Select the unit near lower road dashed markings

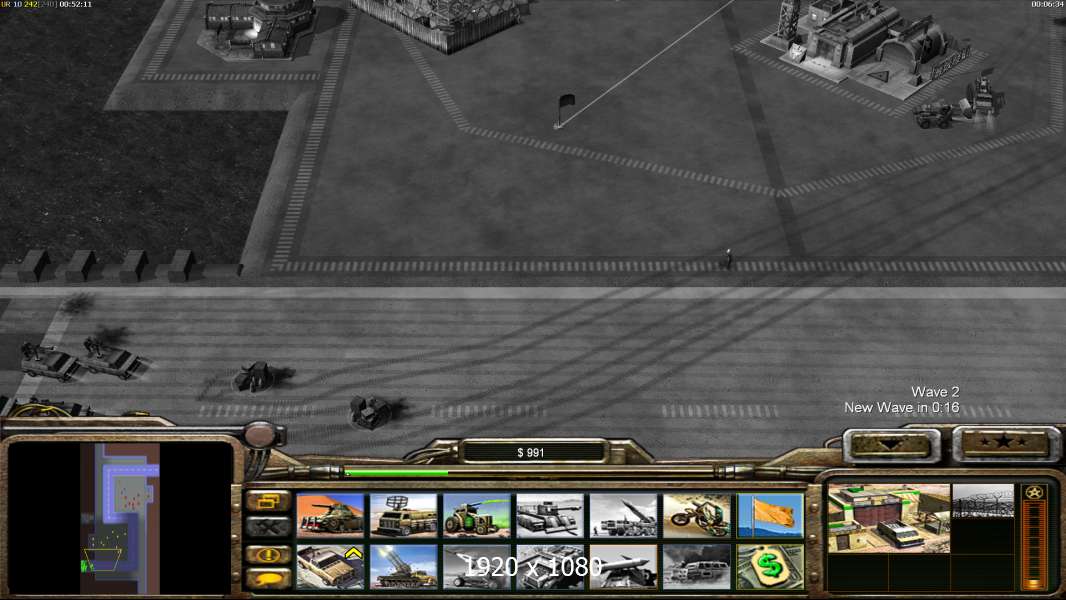[371, 412]
